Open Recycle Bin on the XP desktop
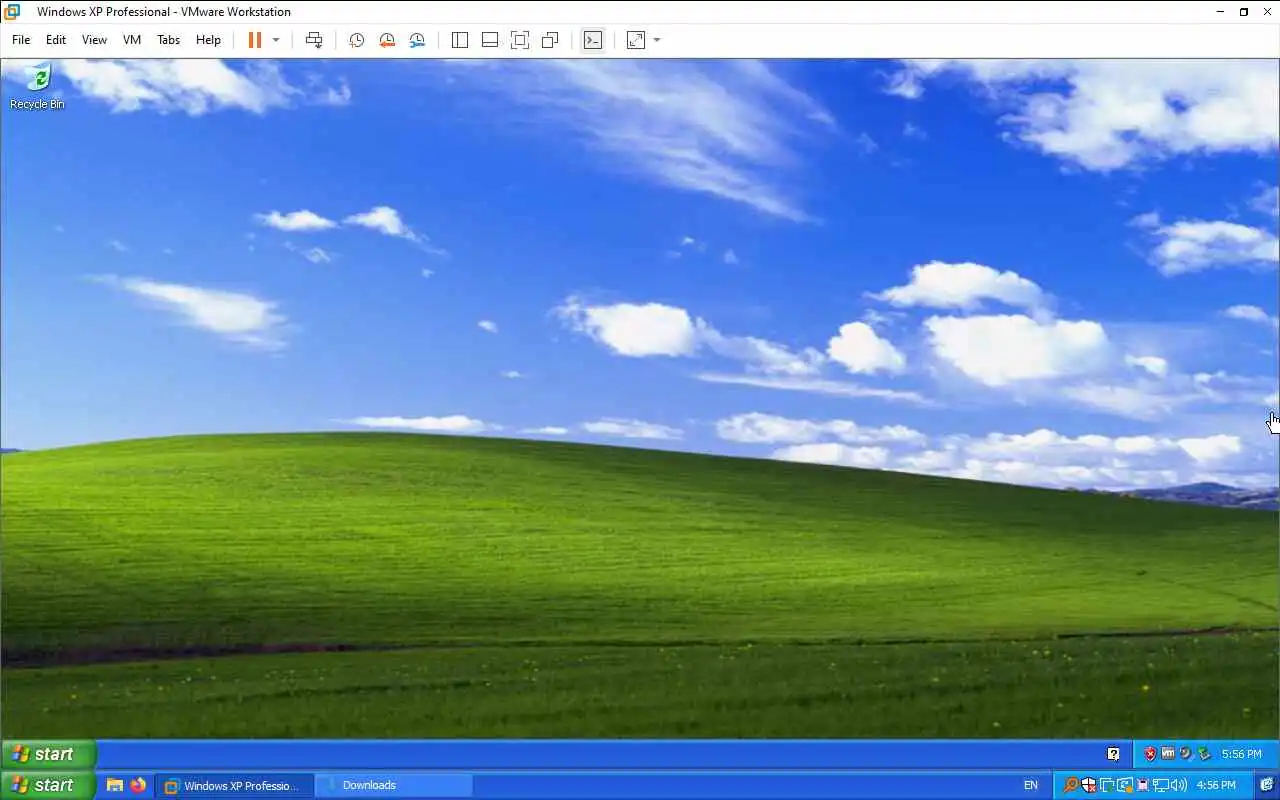Screen dimensions: 1280x800 click(x=37, y=87)
